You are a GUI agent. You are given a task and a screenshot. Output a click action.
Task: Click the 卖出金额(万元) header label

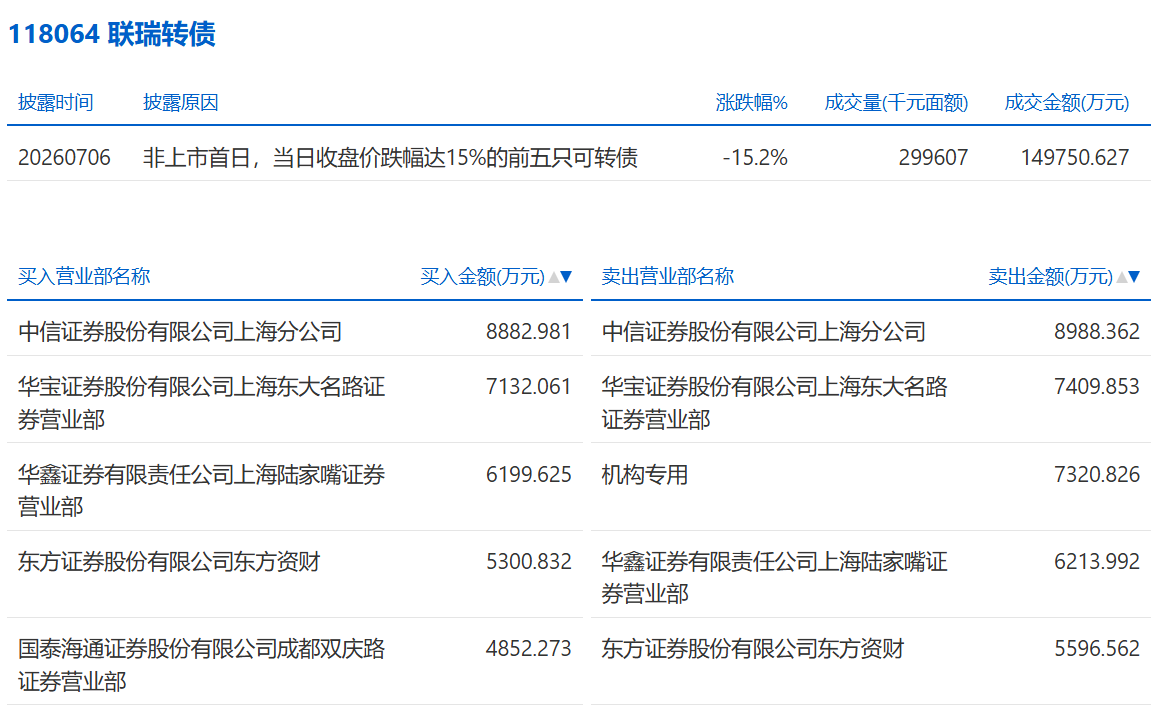1050,276
